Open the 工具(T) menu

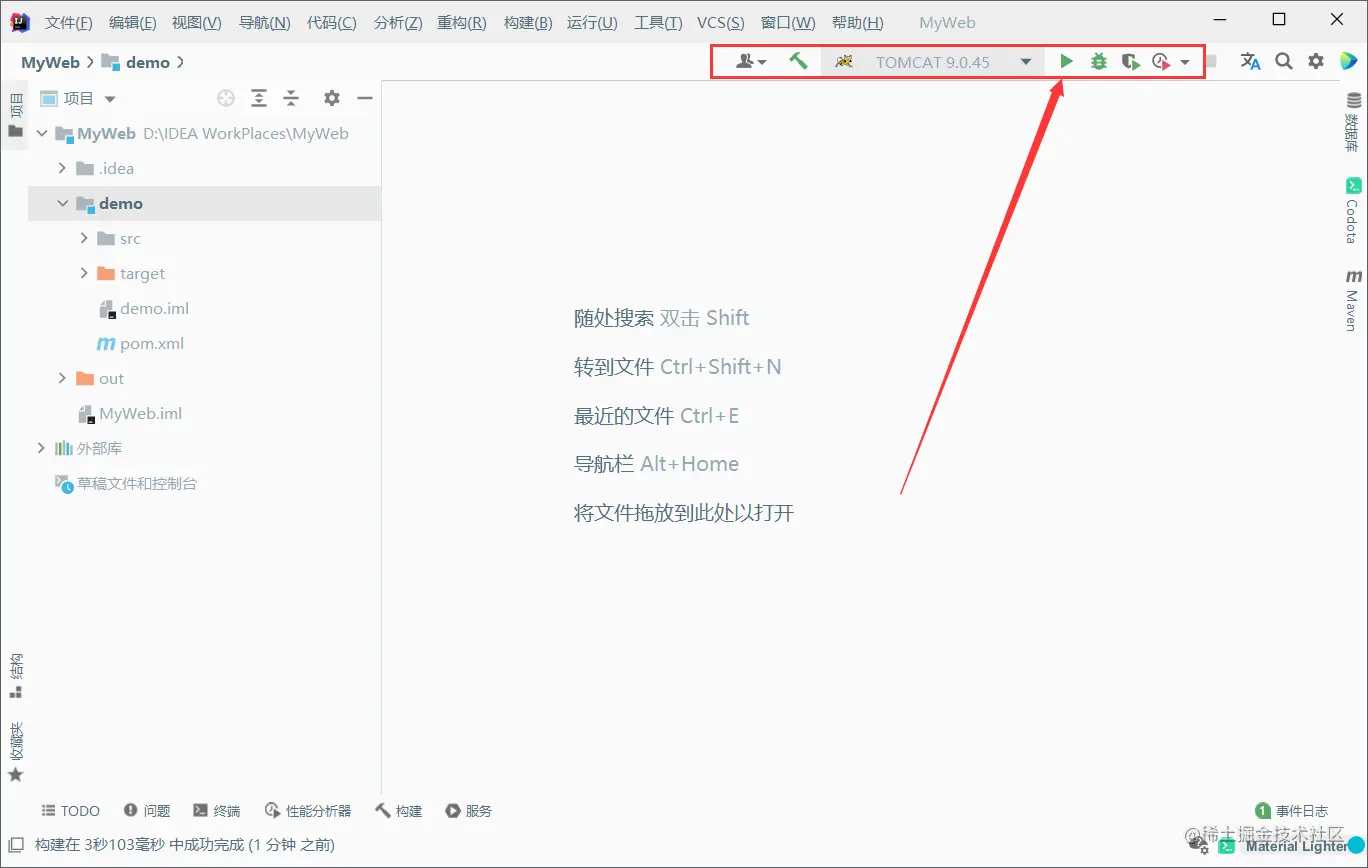pos(658,22)
